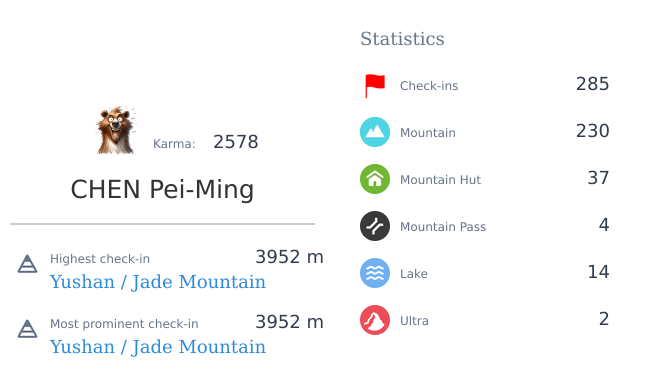Select the cyan Mountain icon

[x=375, y=132]
